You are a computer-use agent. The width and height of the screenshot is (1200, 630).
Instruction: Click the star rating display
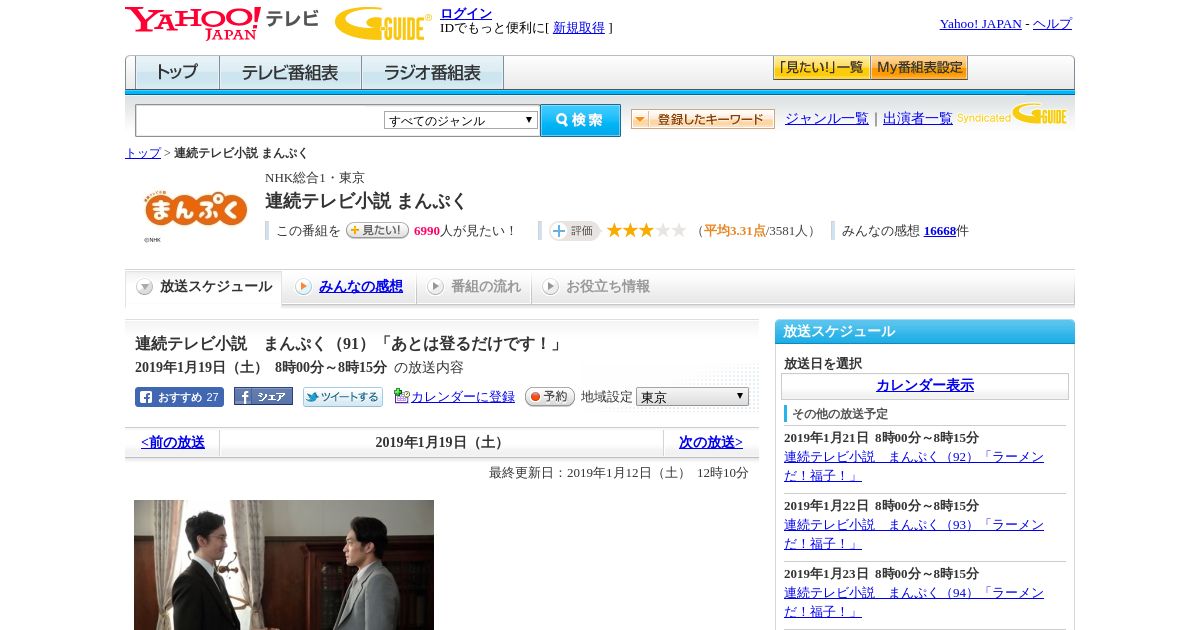(646, 230)
